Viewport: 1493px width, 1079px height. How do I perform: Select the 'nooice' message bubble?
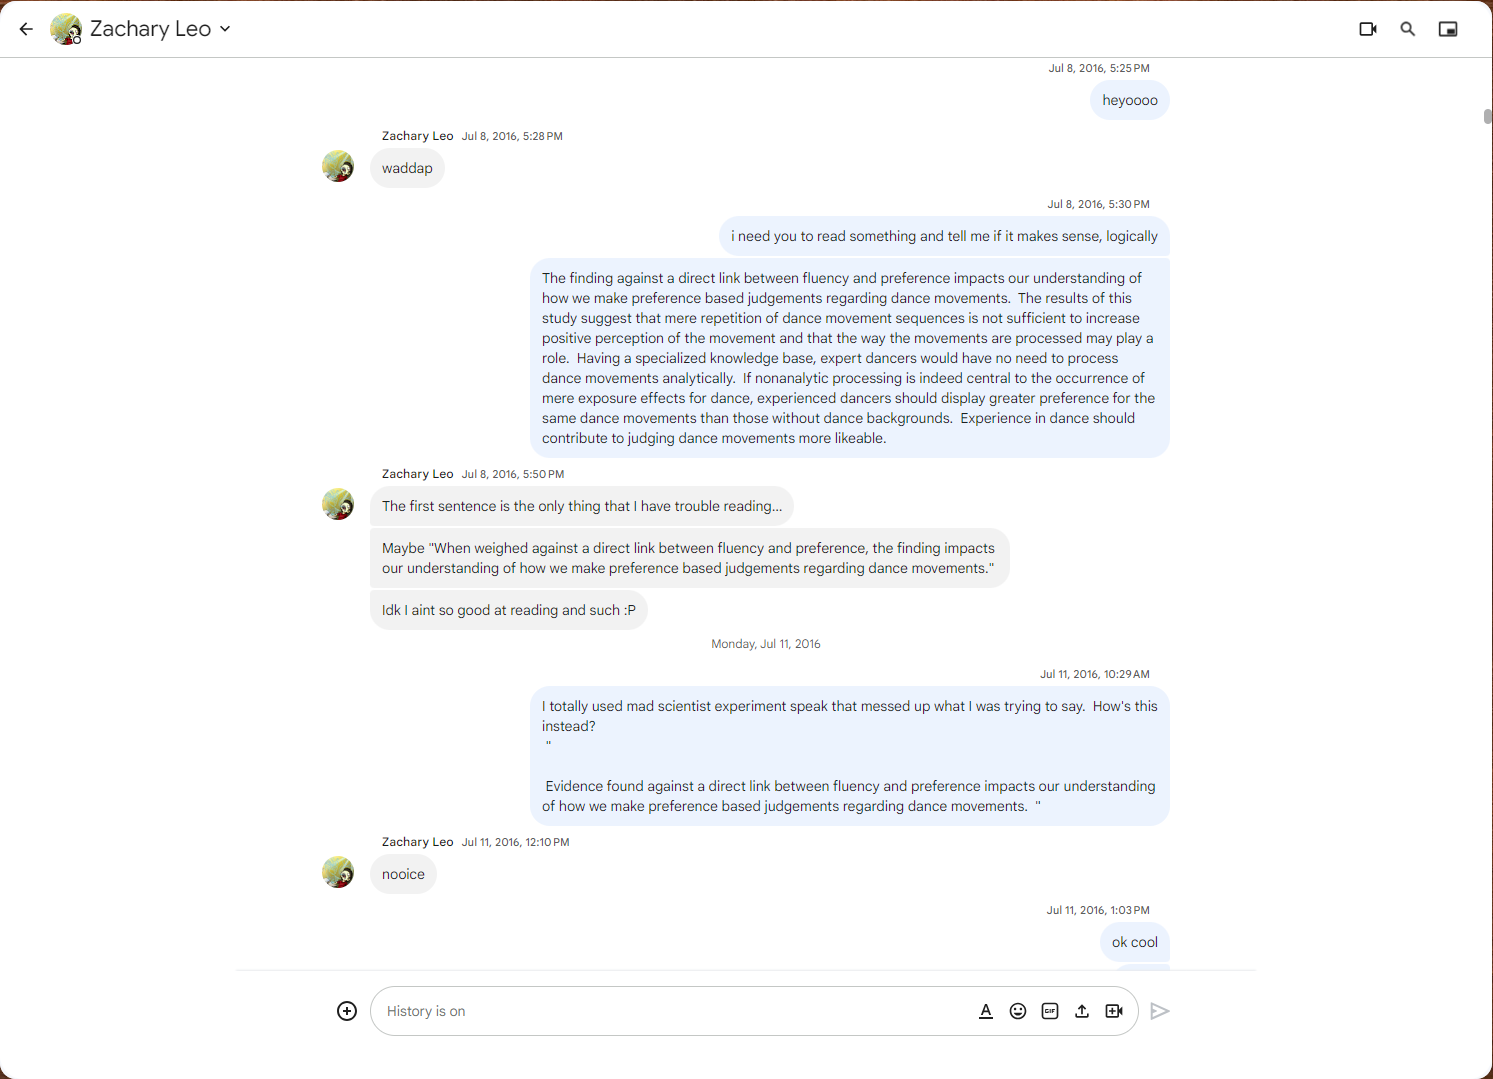[x=403, y=874]
